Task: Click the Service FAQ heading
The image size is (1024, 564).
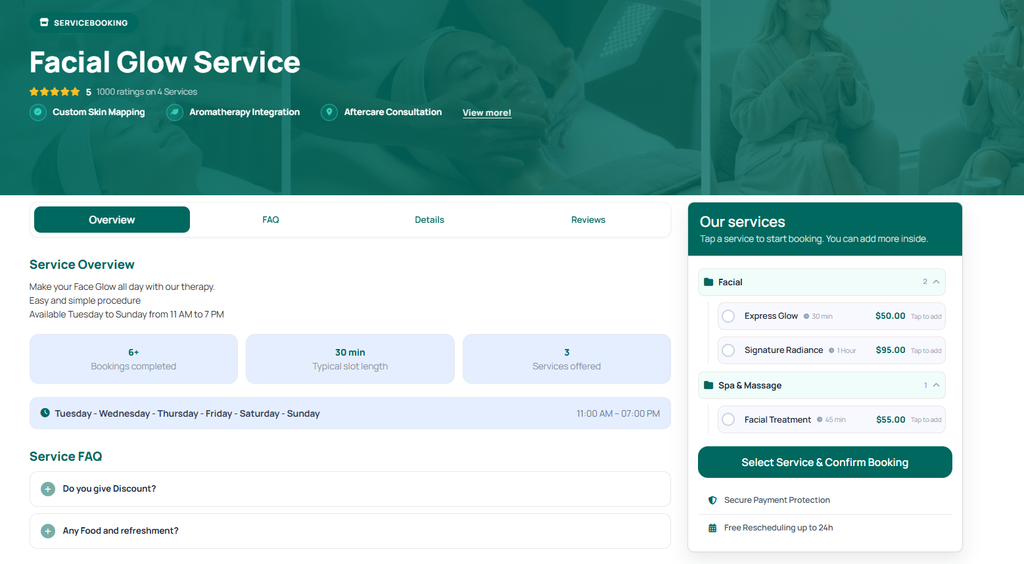Action: (x=65, y=456)
